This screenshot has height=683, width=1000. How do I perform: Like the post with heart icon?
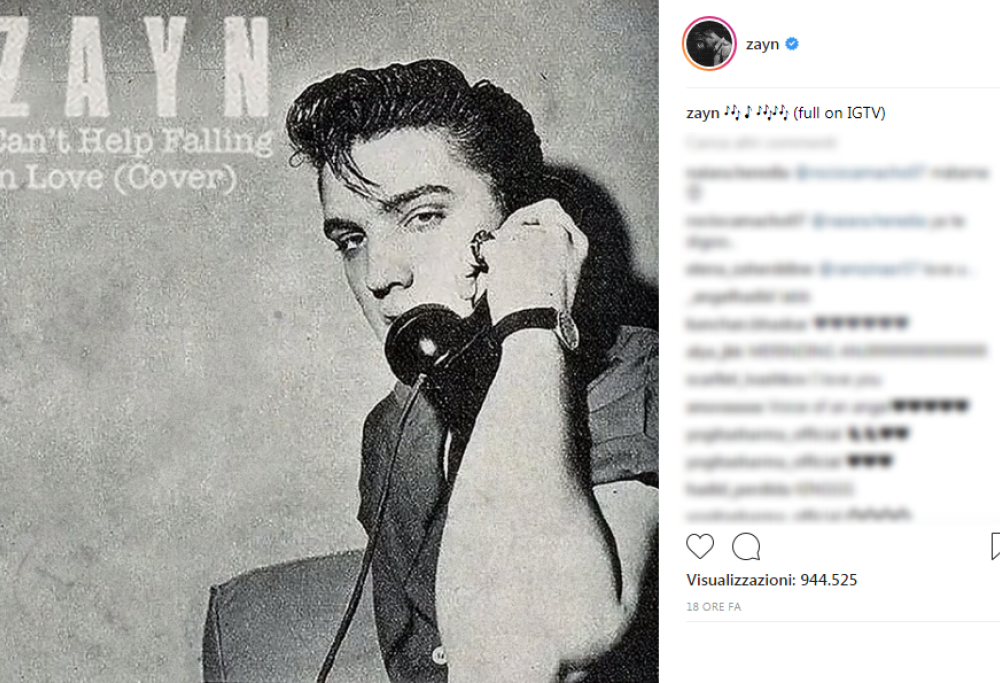(x=700, y=546)
